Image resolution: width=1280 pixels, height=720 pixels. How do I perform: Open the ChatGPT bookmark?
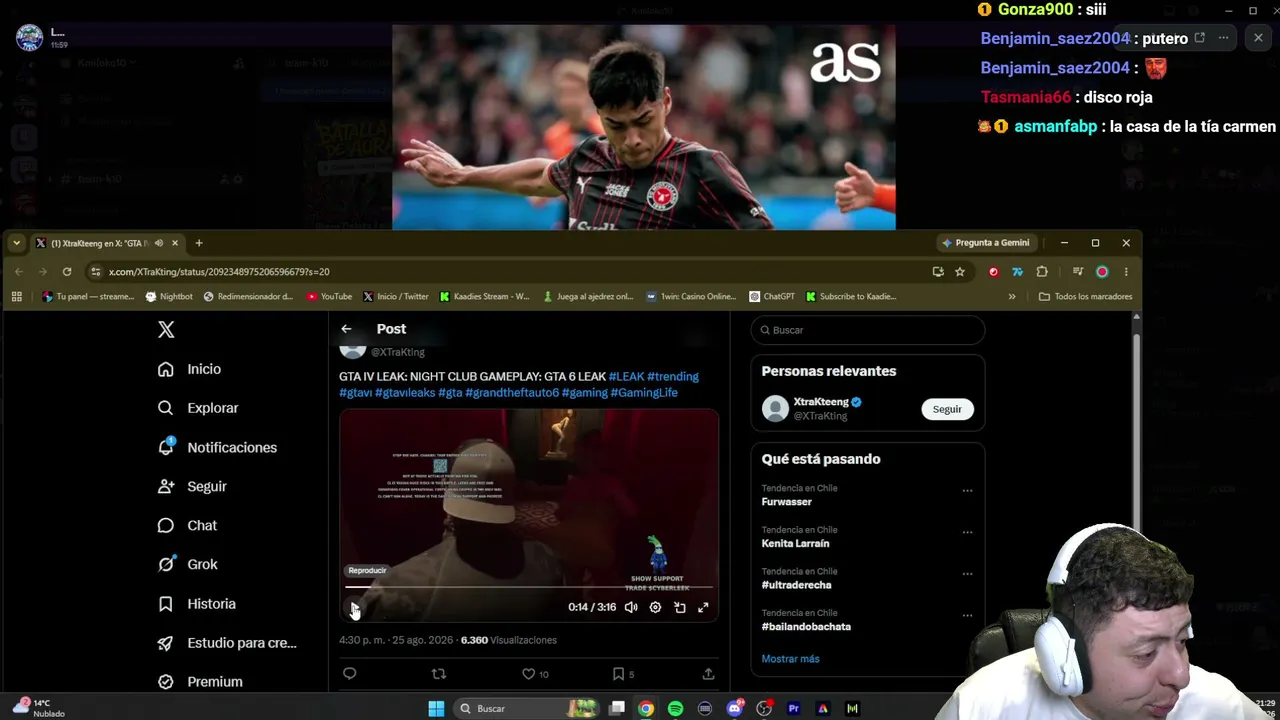(x=771, y=297)
